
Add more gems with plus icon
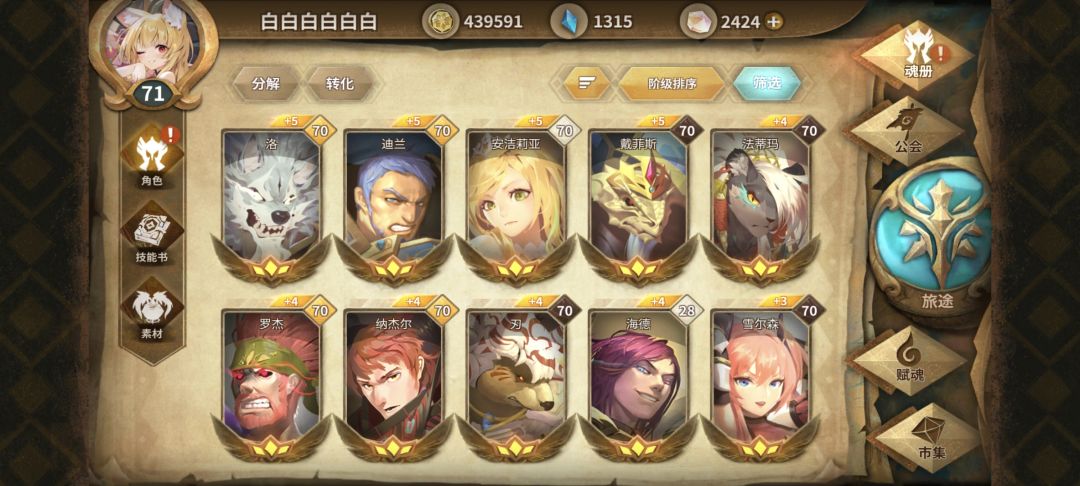773,22
